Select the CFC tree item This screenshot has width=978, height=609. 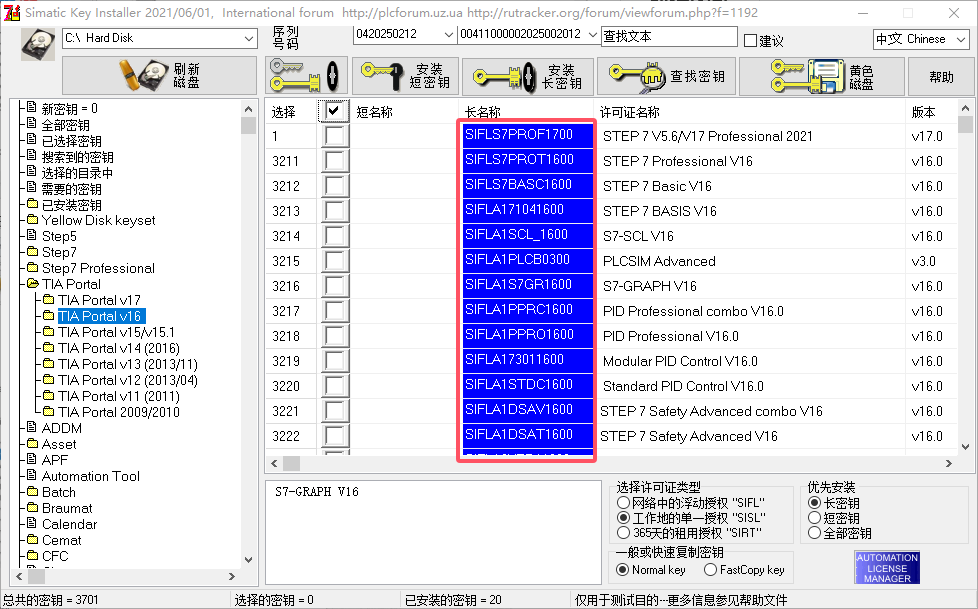pyautogui.click(x=55, y=556)
